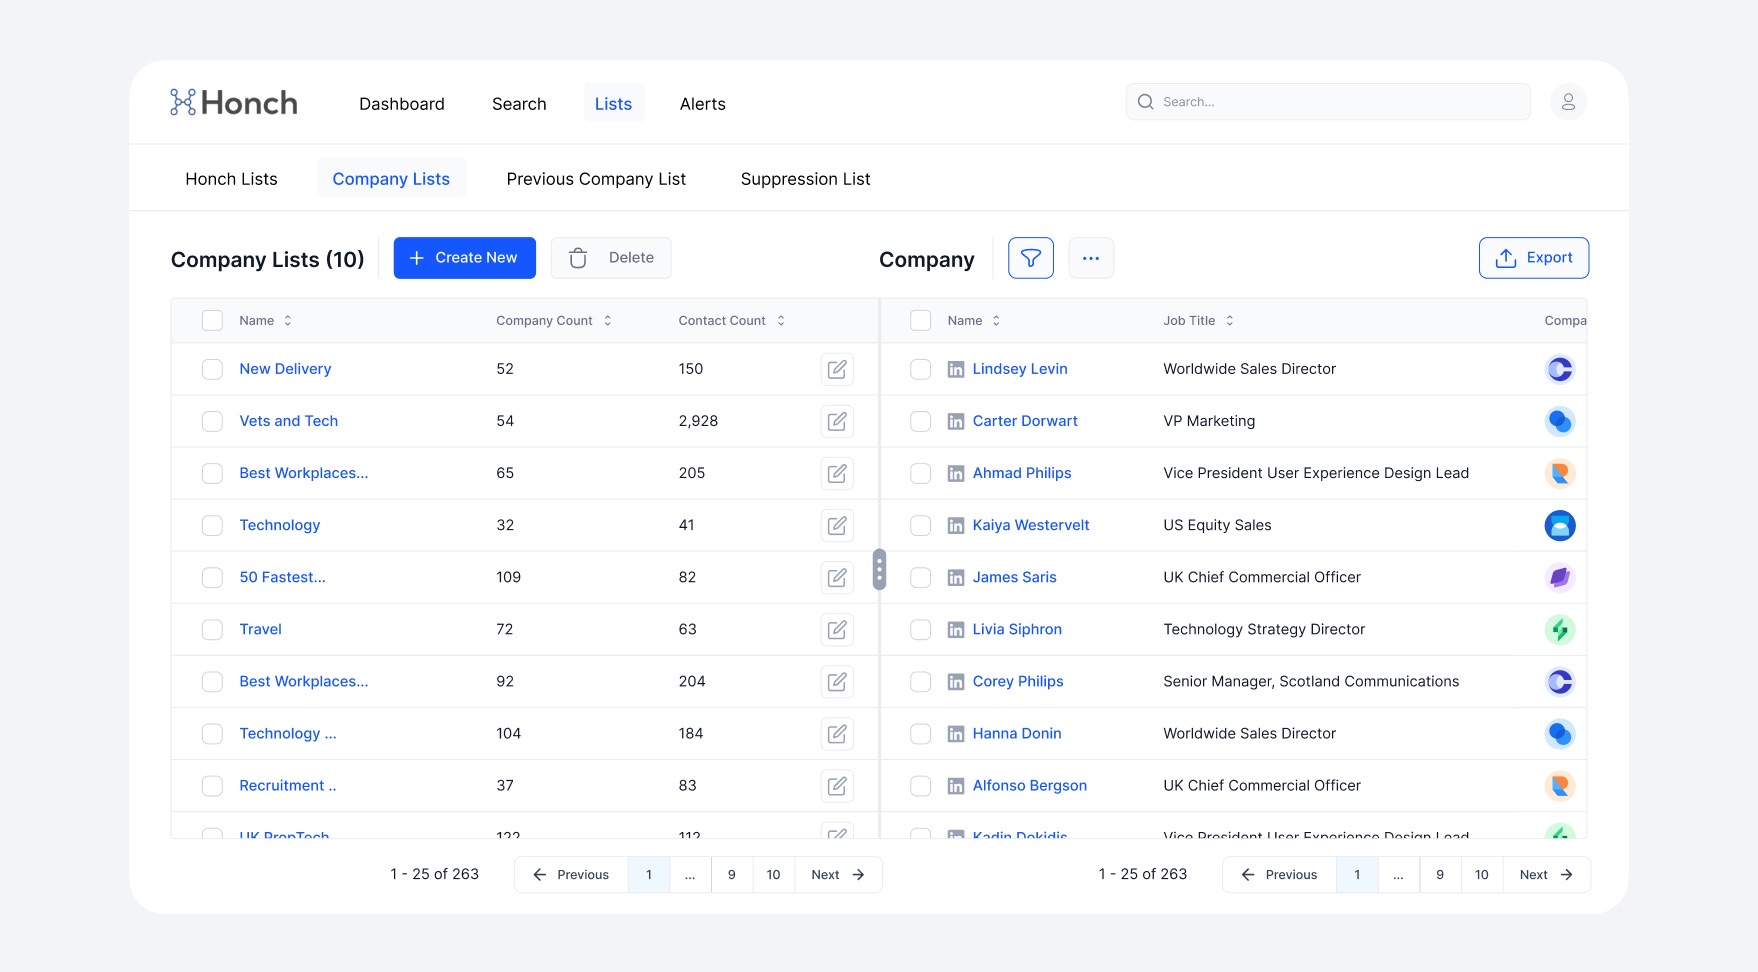The width and height of the screenshot is (1758, 972).
Task: Click the panel divider resize handle
Action: click(879, 570)
